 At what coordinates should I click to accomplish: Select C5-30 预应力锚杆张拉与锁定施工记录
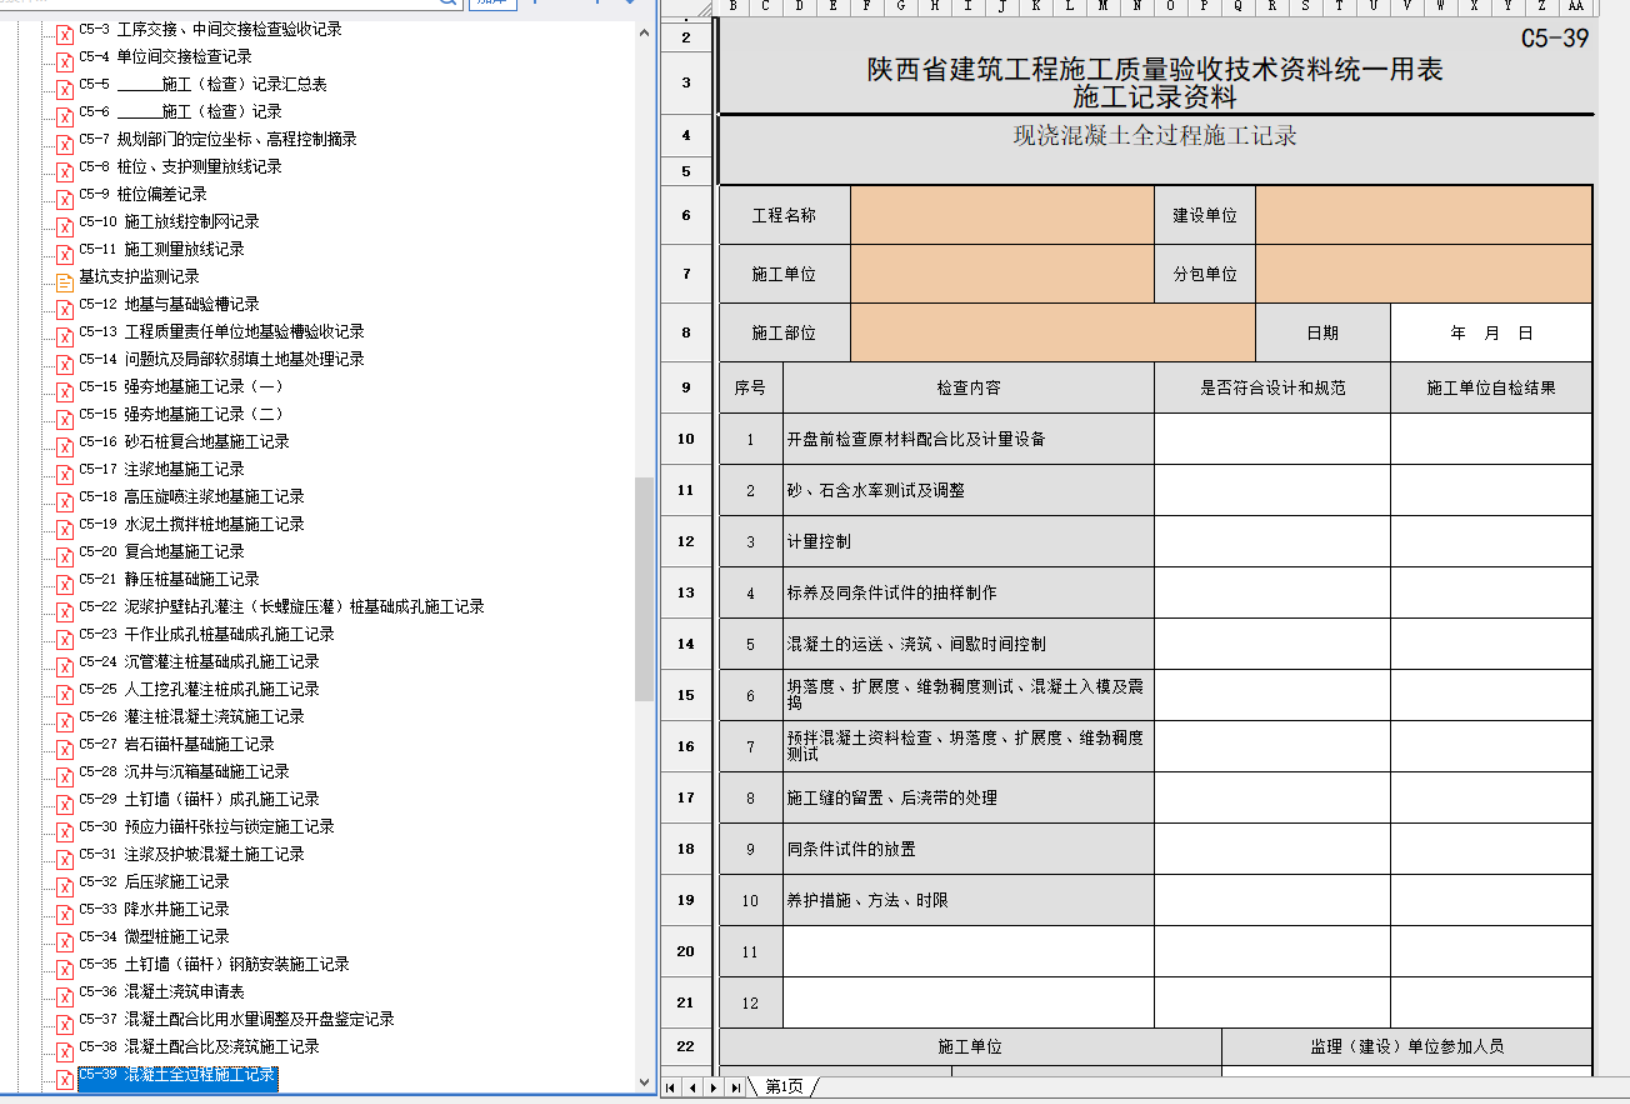tap(206, 827)
